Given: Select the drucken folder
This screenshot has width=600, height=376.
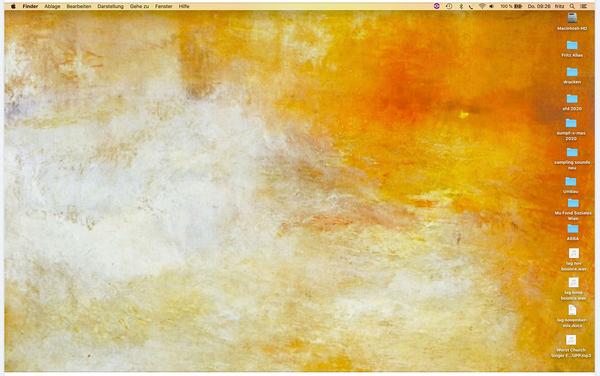Looking at the screenshot, I should [572, 72].
